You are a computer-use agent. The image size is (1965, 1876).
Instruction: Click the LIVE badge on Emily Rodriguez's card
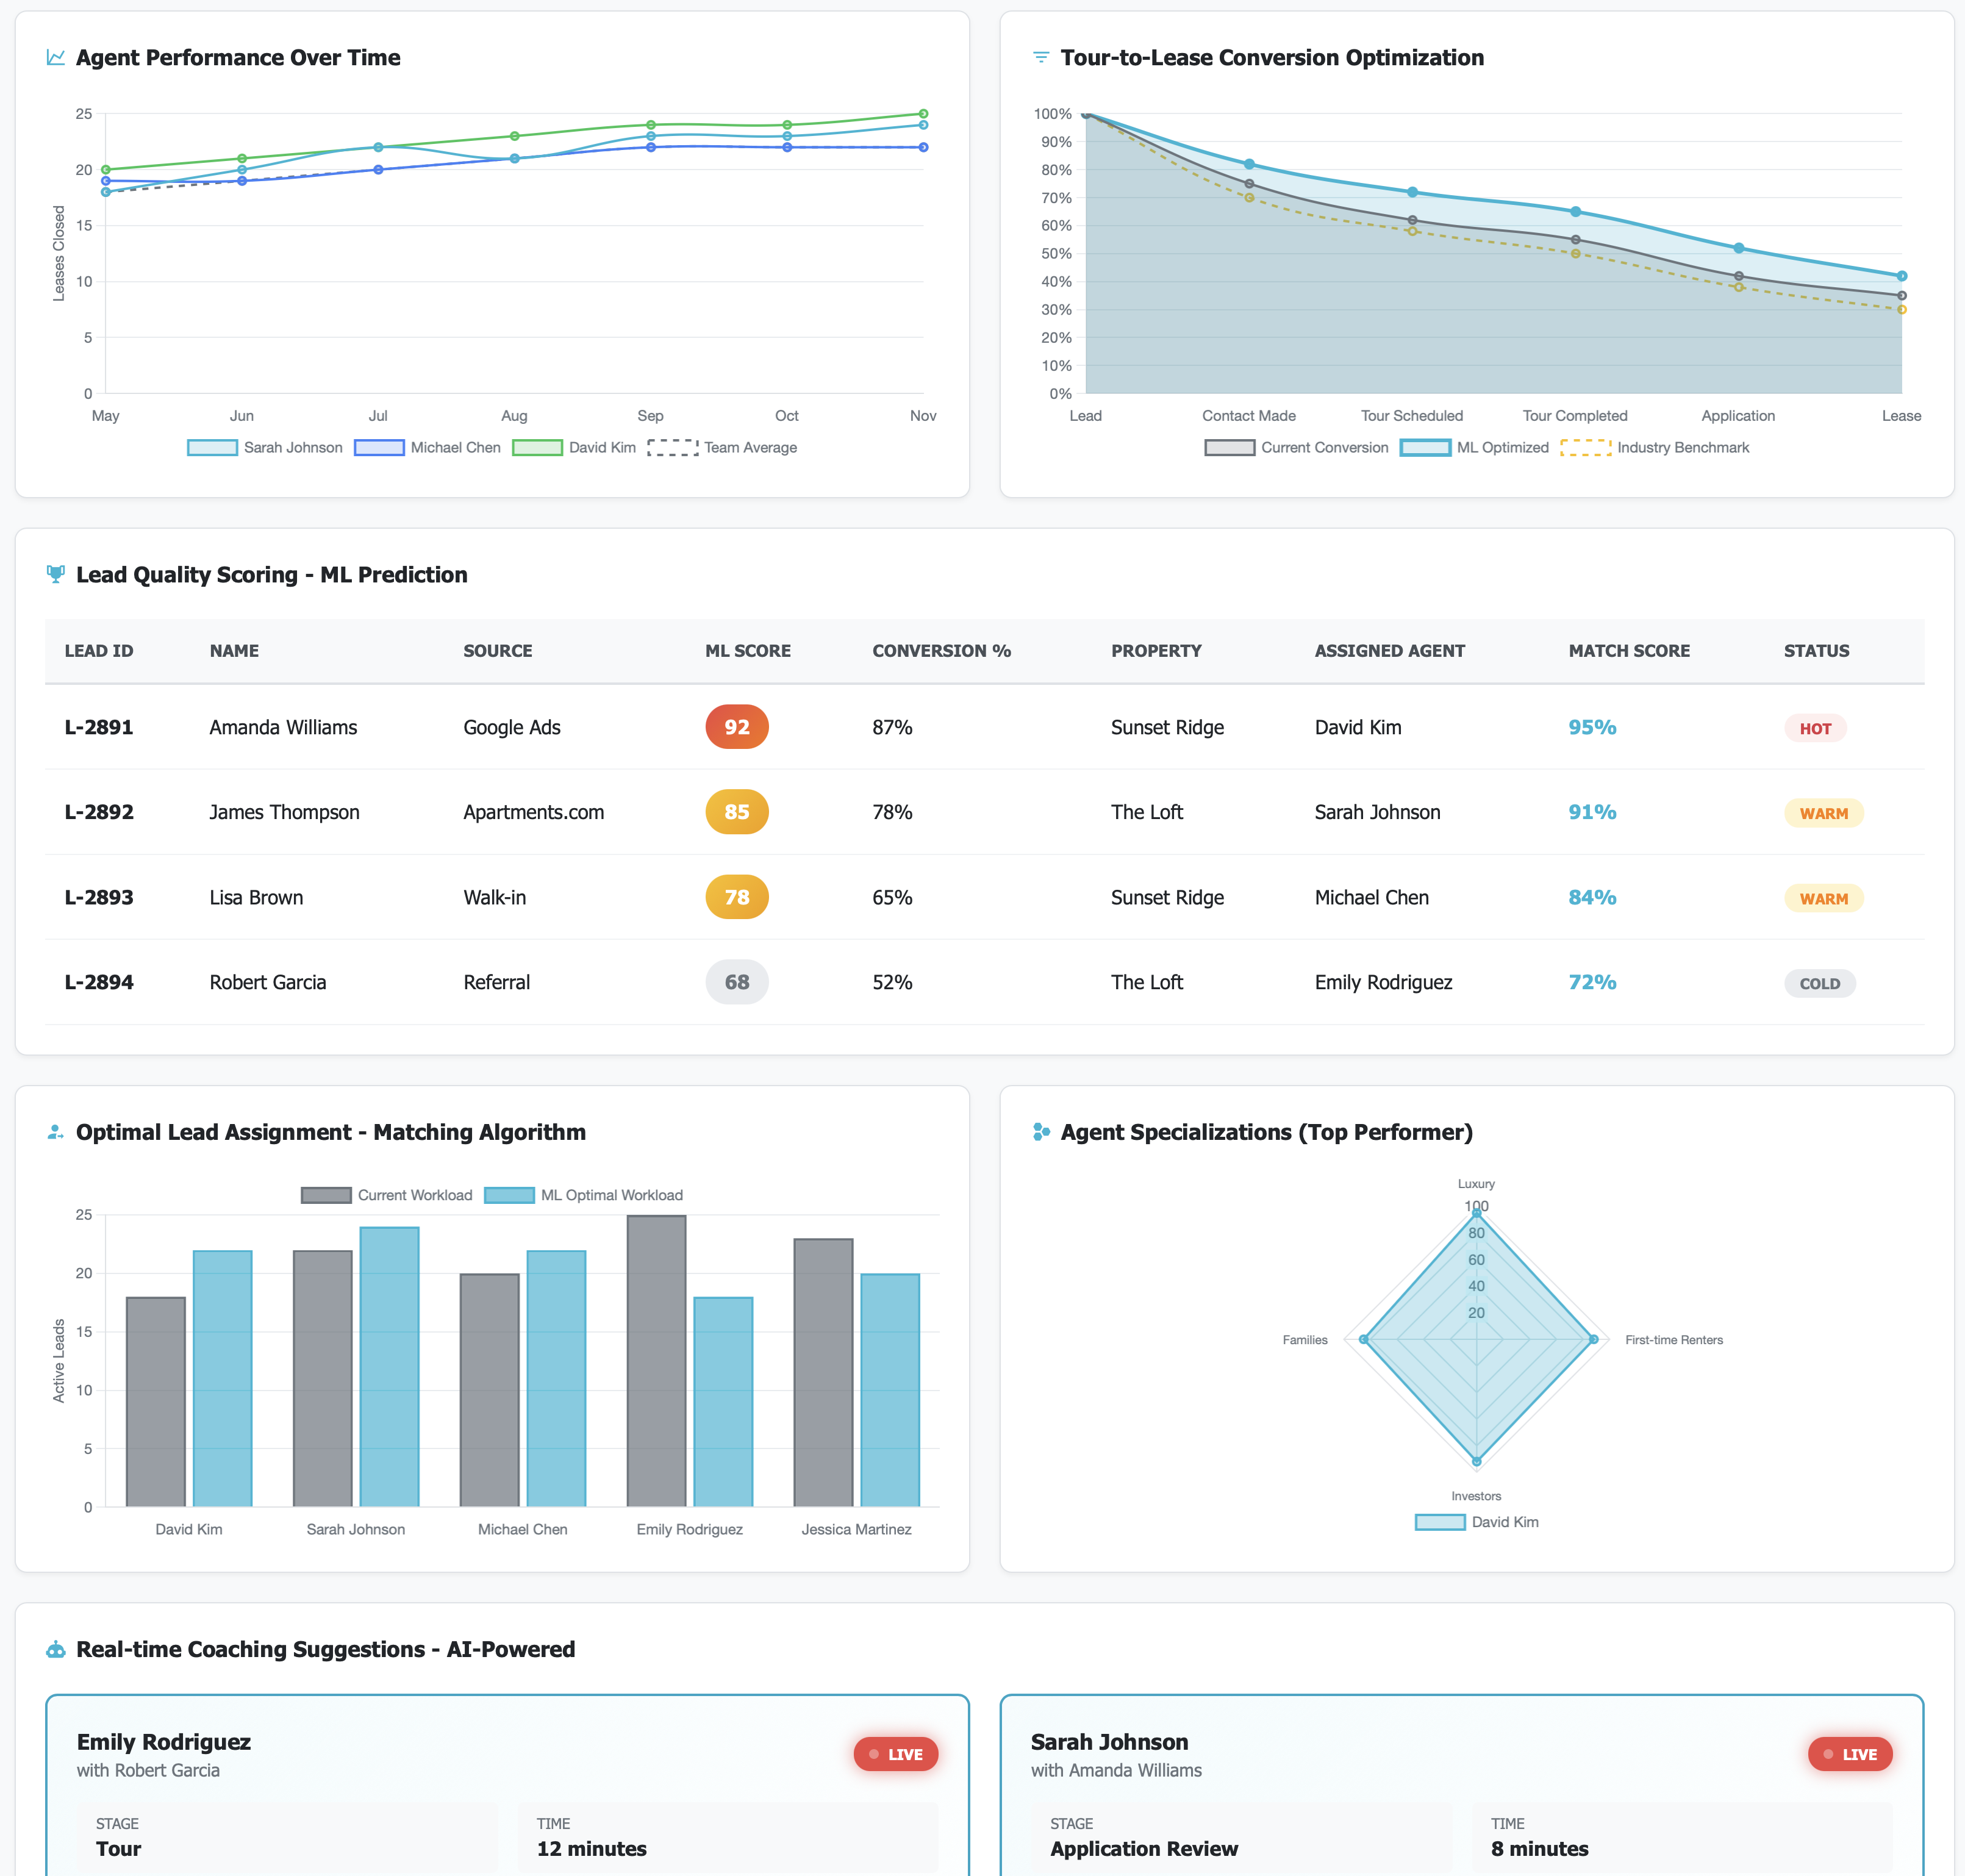(895, 1754)
